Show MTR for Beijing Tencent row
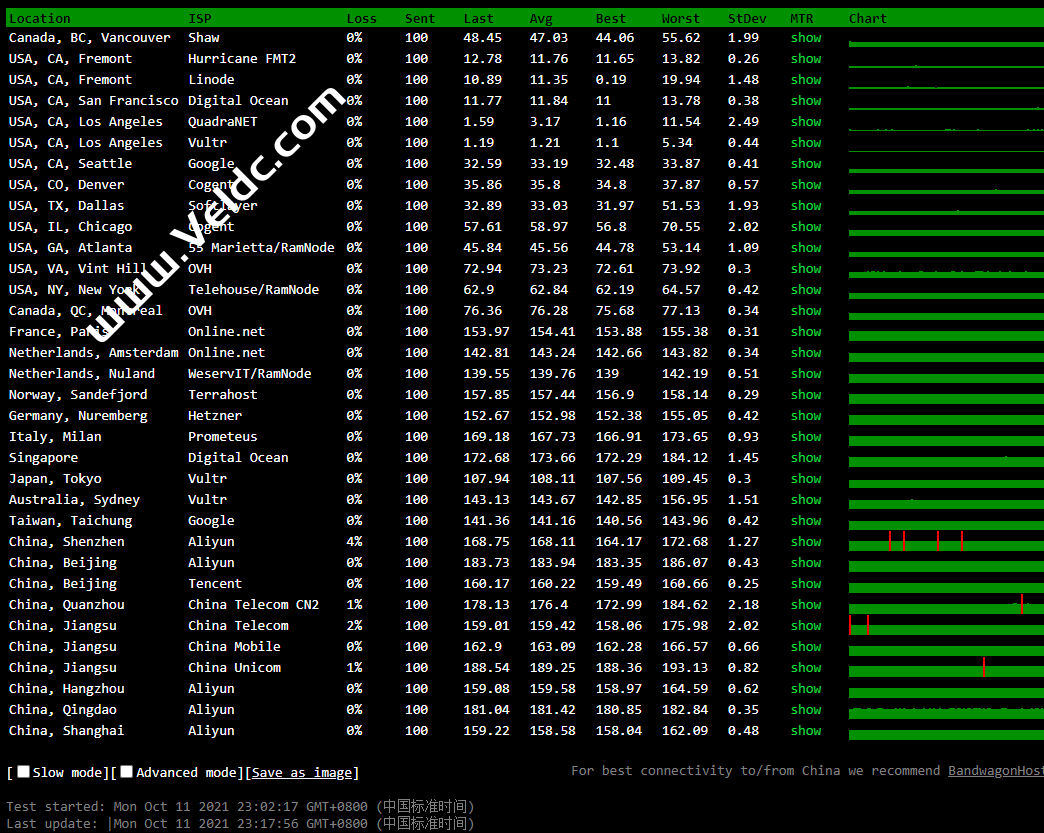The height and width of the screenshot is (833, 1044). (805, 584)
